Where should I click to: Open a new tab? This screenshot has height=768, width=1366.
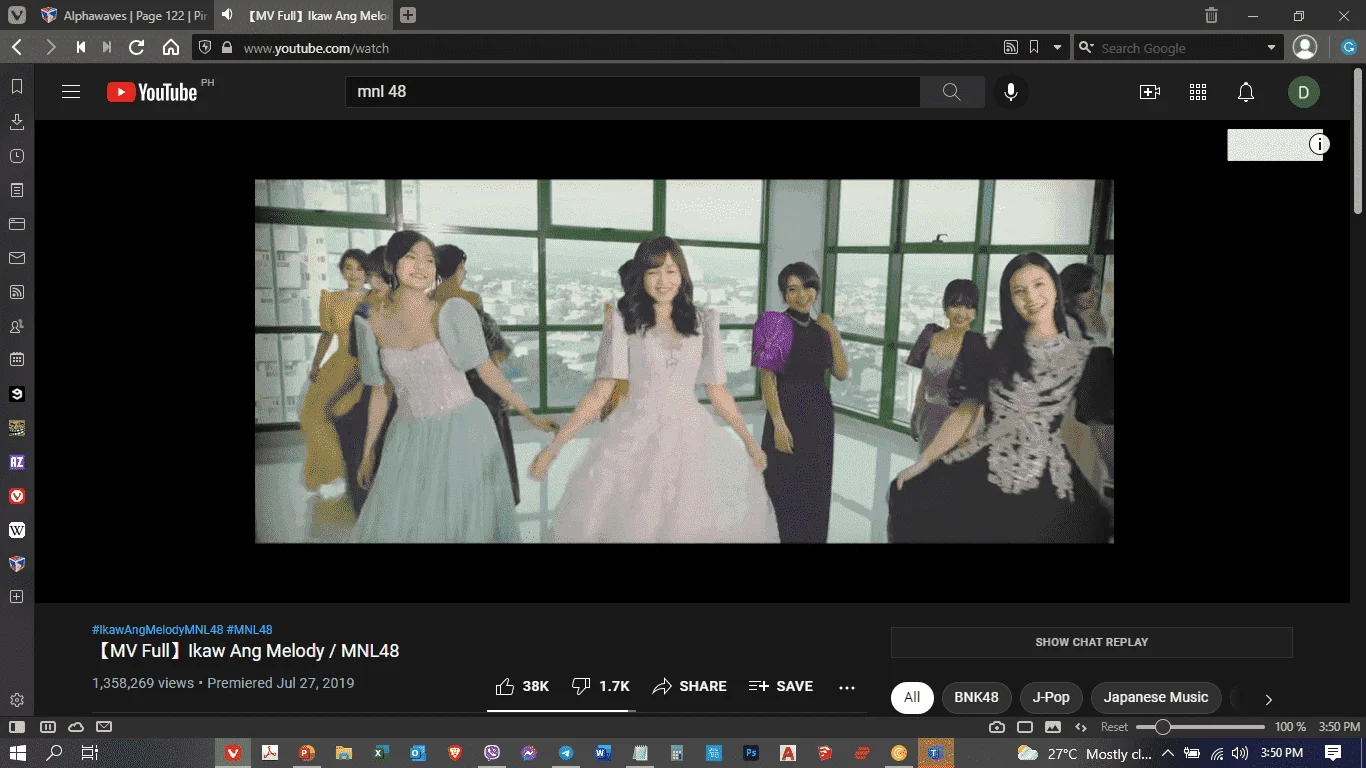tap(408, 15)
